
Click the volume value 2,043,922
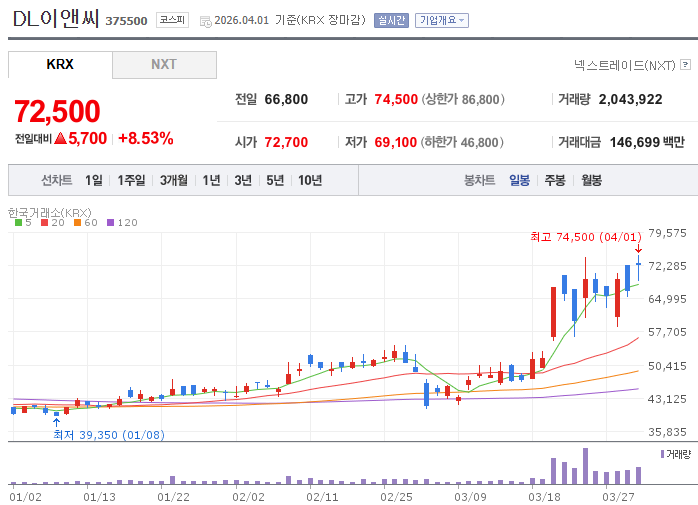(x=630, y=99)
